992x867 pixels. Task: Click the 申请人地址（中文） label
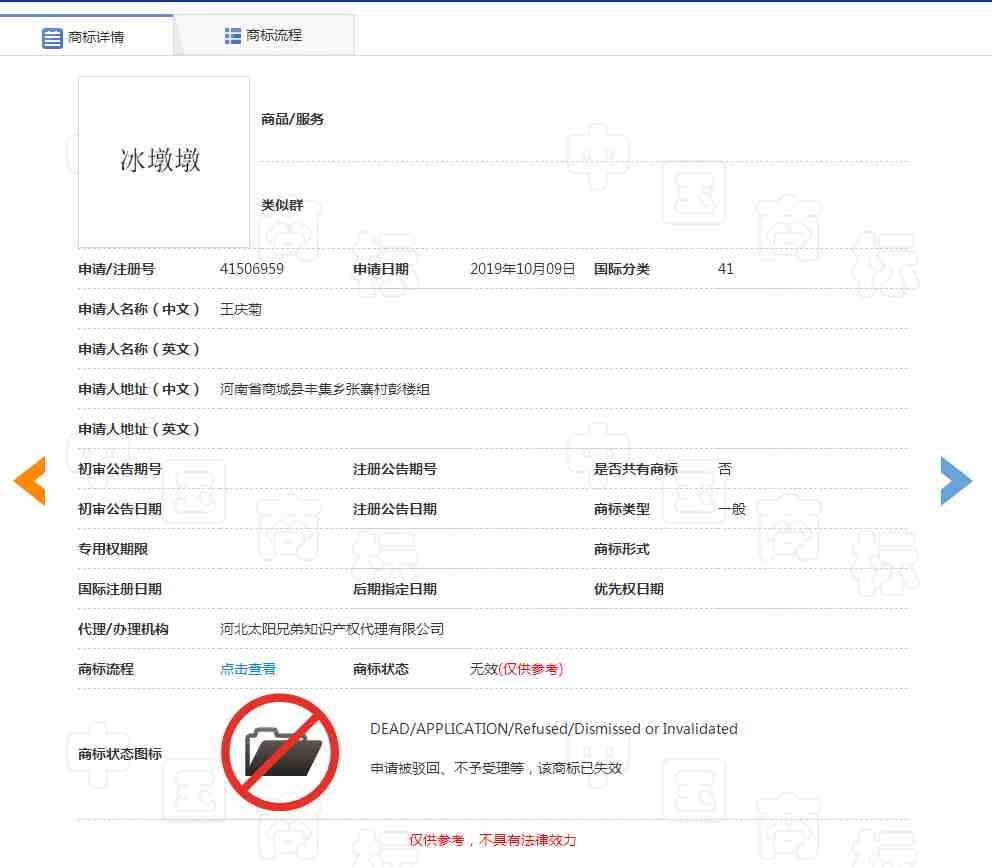coord(139,389)
